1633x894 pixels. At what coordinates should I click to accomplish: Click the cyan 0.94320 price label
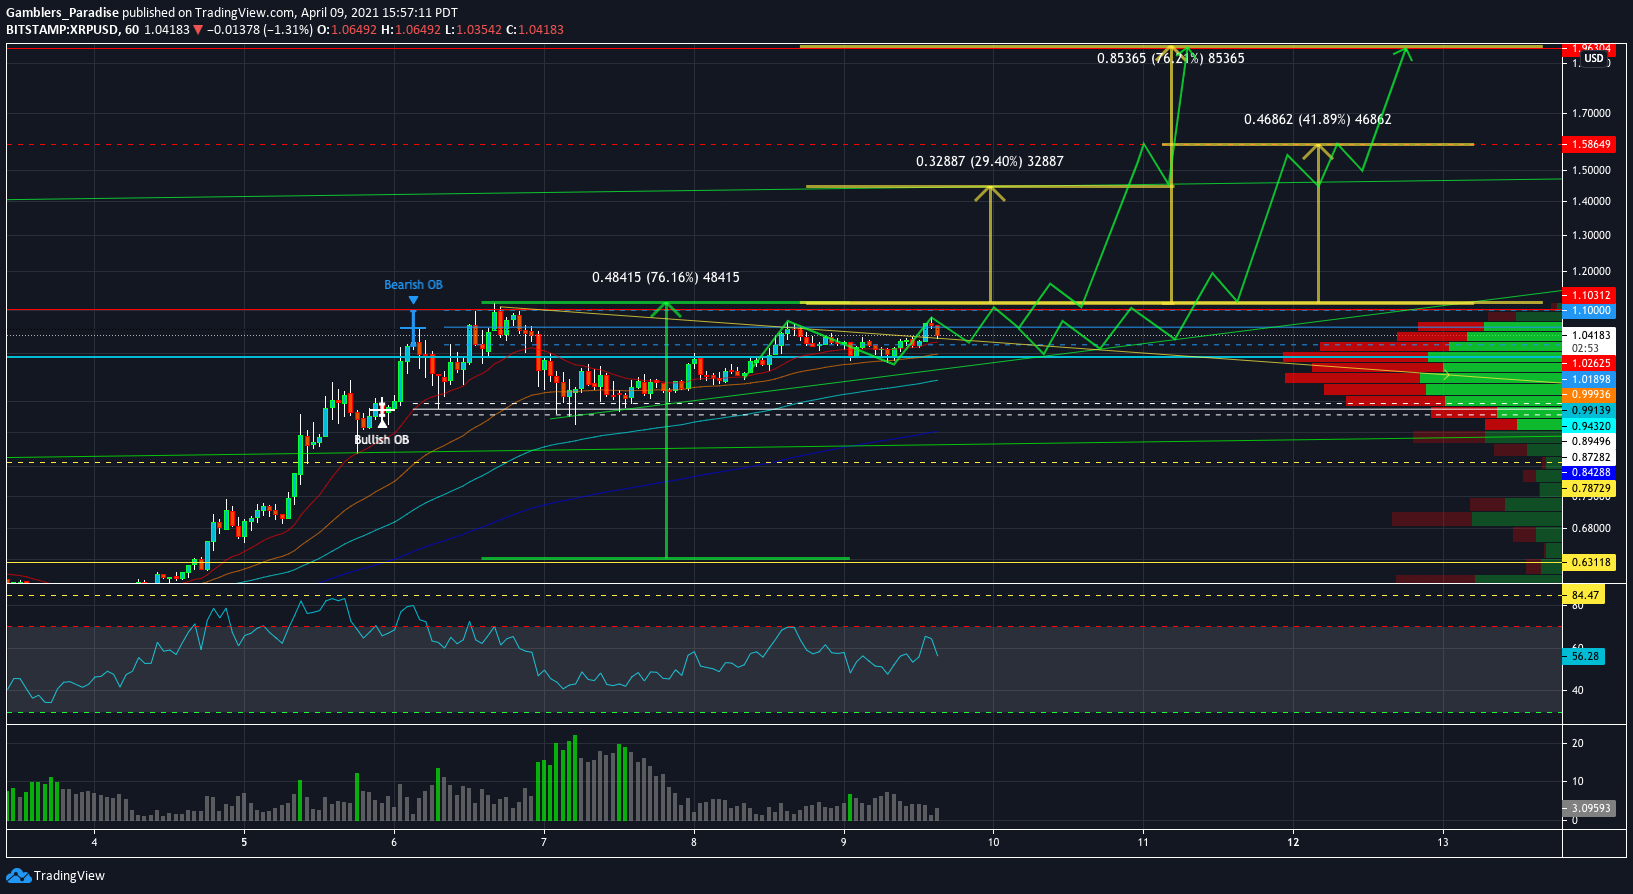click(x=1589, y=426)
